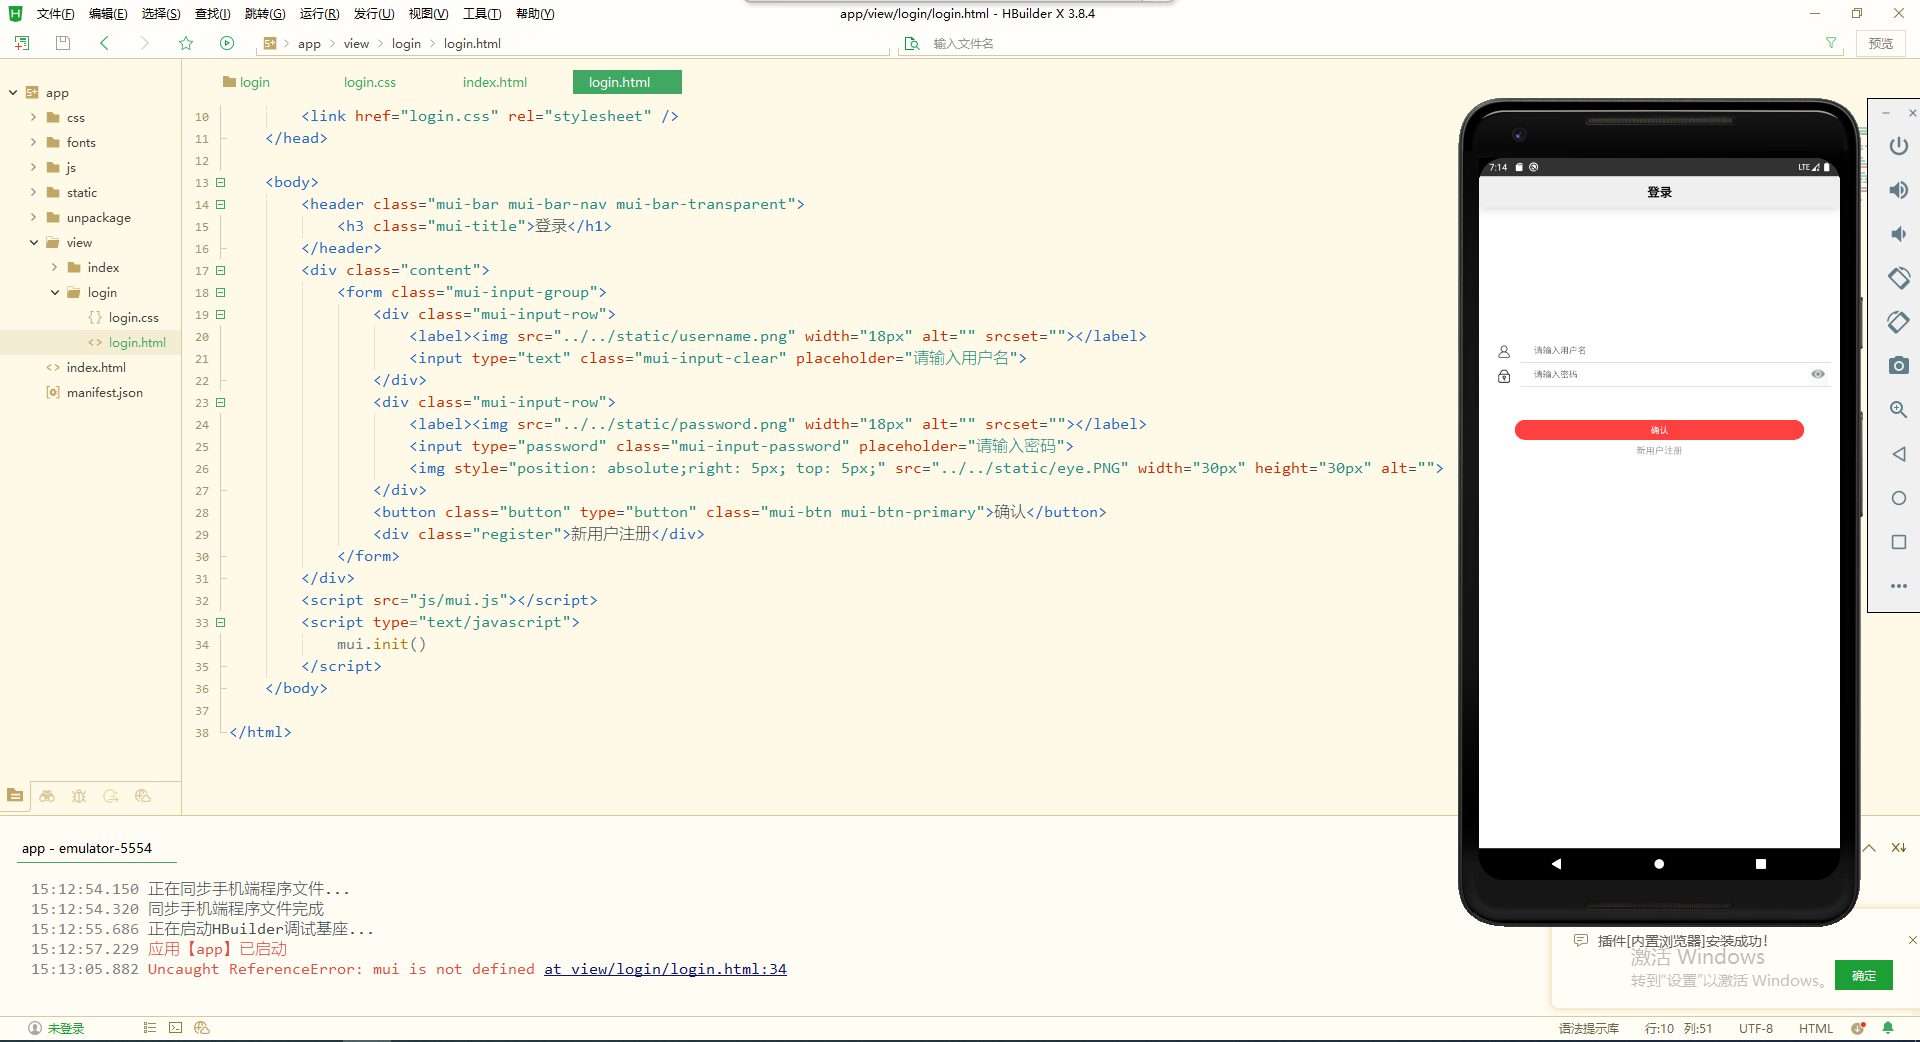Expand the fonts folder
1920x1042 pixels.
[34, 142]
